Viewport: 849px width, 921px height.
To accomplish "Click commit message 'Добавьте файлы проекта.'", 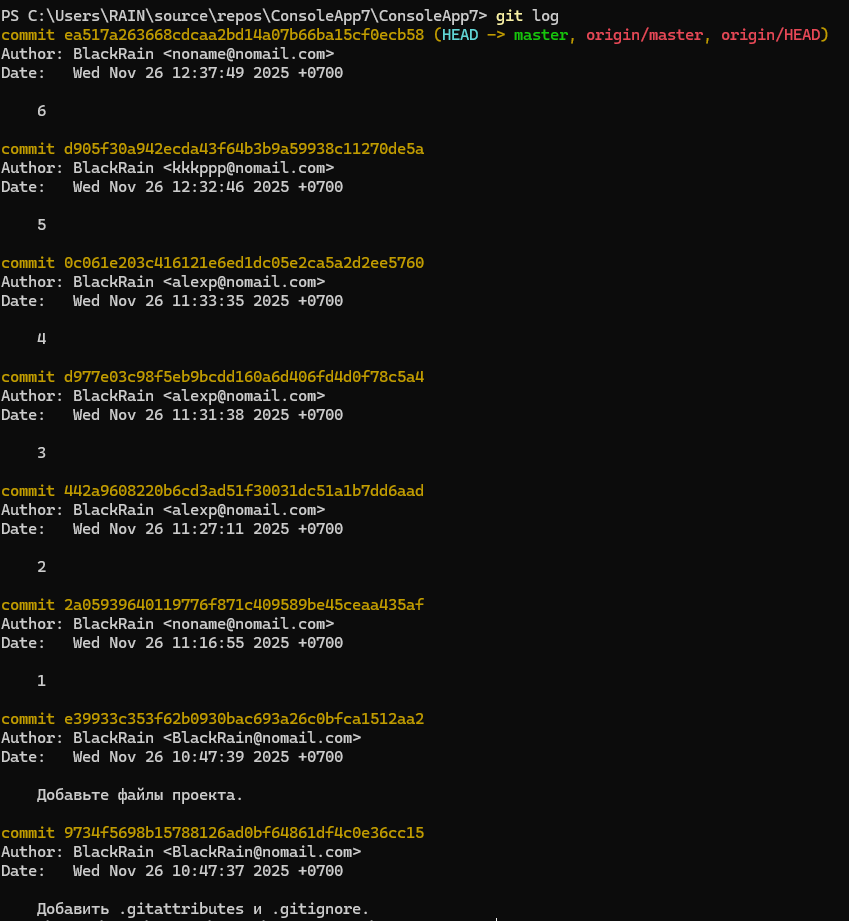I will (140, 795).
